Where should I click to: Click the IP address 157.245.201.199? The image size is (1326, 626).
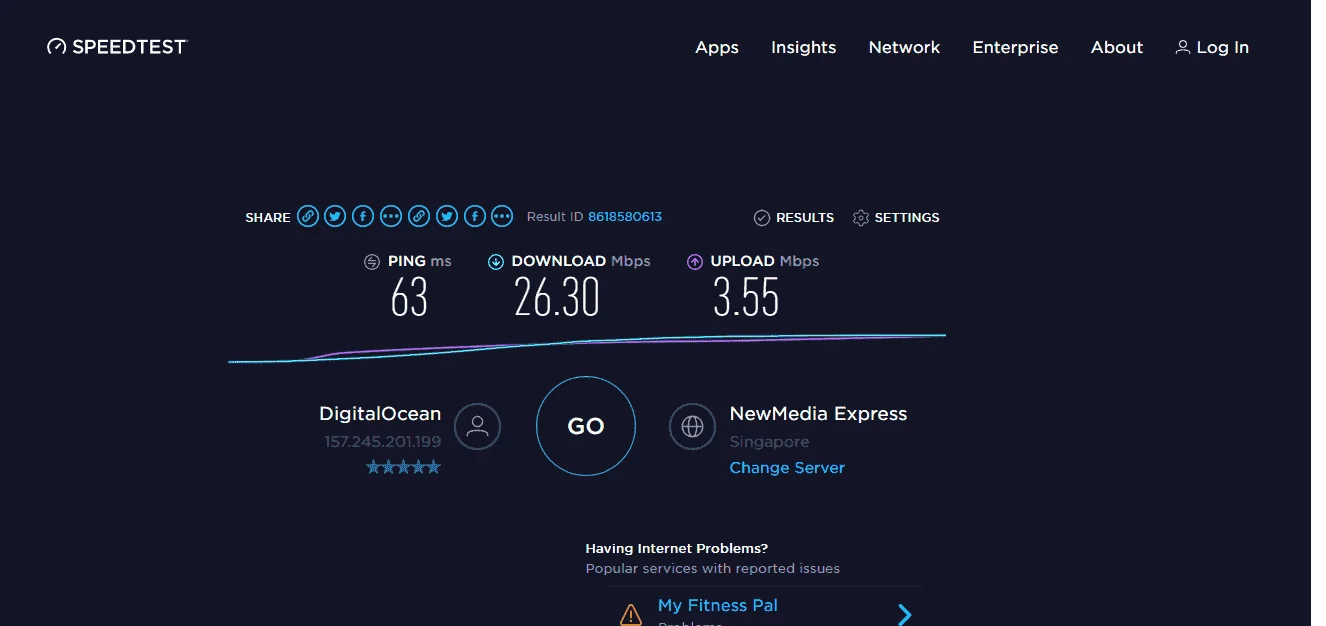tap(382, 441)
